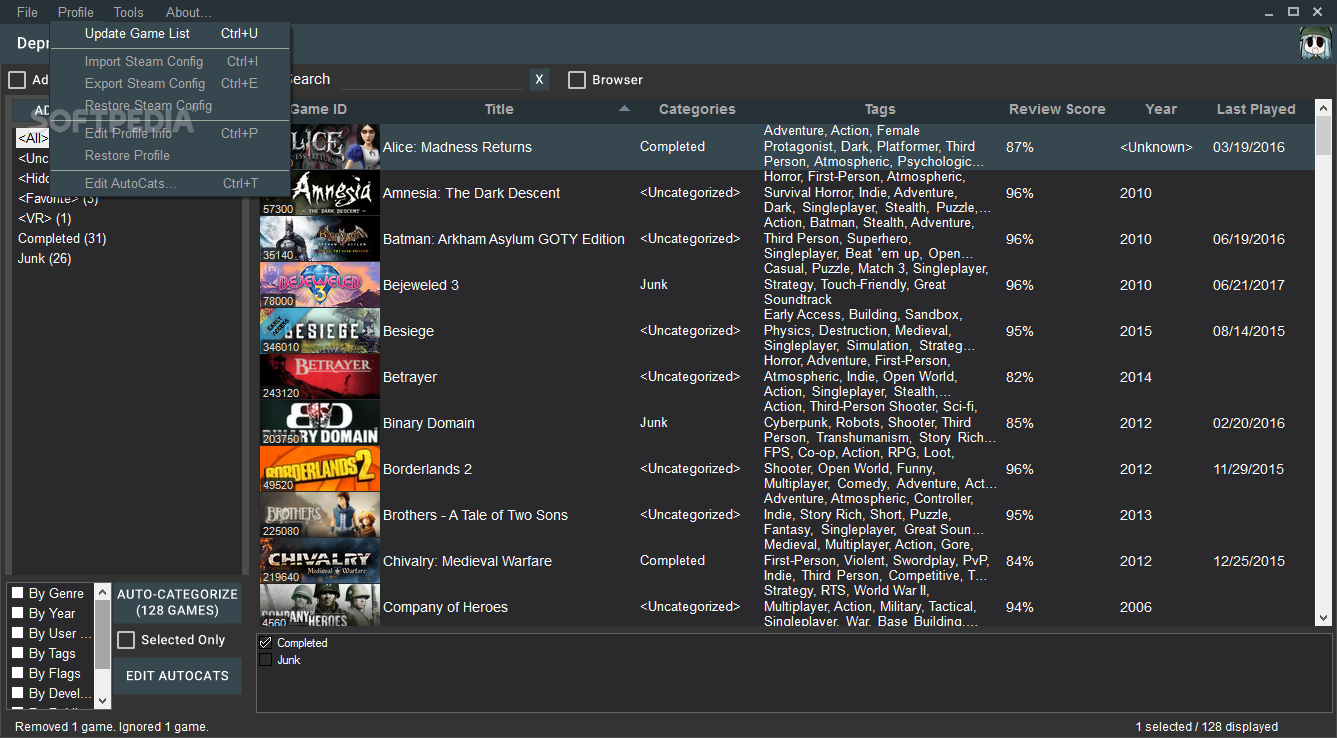
Task: Check the By Genre autocat box
Action: click(x=17, y=593)
